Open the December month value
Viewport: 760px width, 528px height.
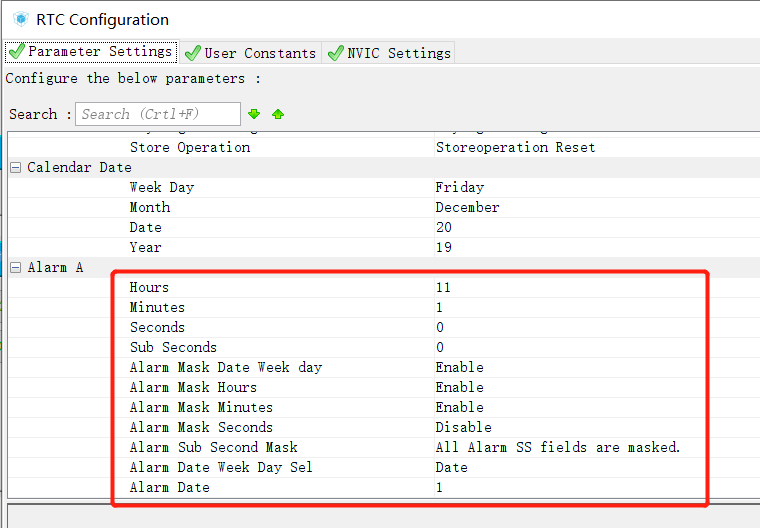point(467,208)
